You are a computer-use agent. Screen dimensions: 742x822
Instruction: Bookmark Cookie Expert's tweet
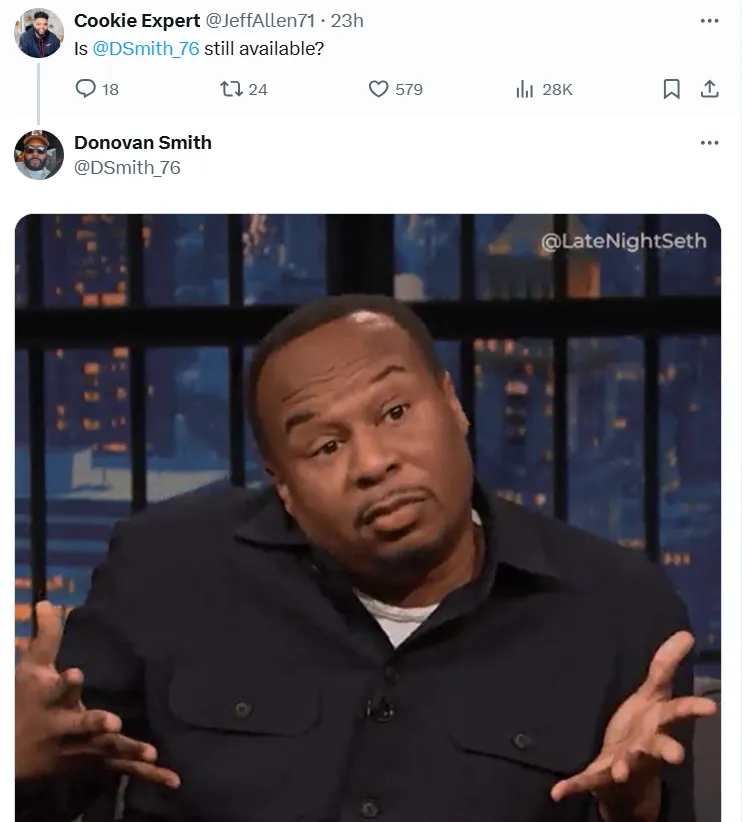click(671, 89)
